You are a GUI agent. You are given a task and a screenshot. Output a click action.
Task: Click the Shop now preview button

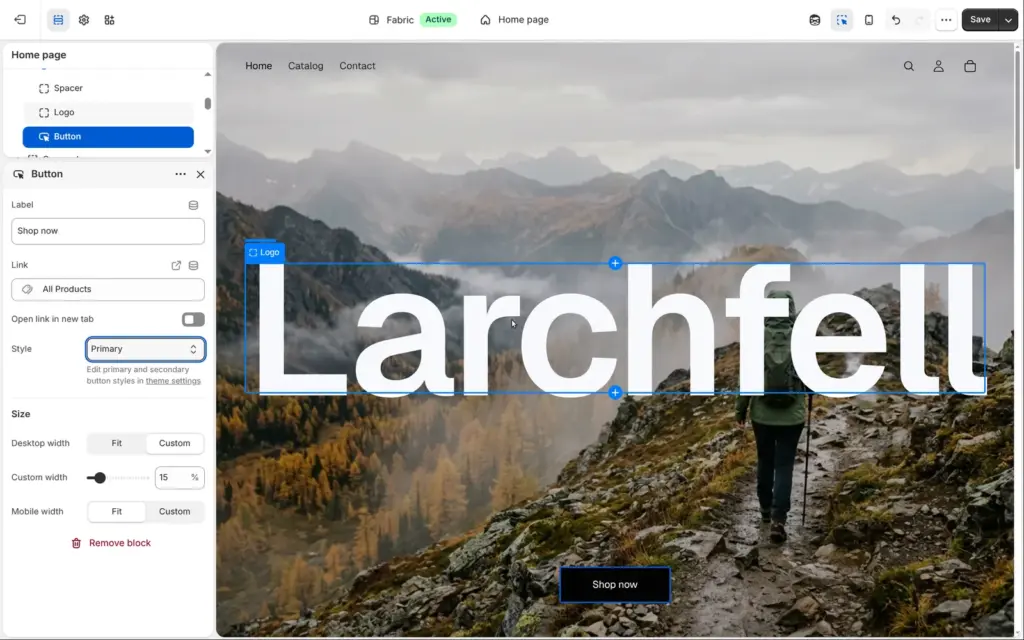615,584
